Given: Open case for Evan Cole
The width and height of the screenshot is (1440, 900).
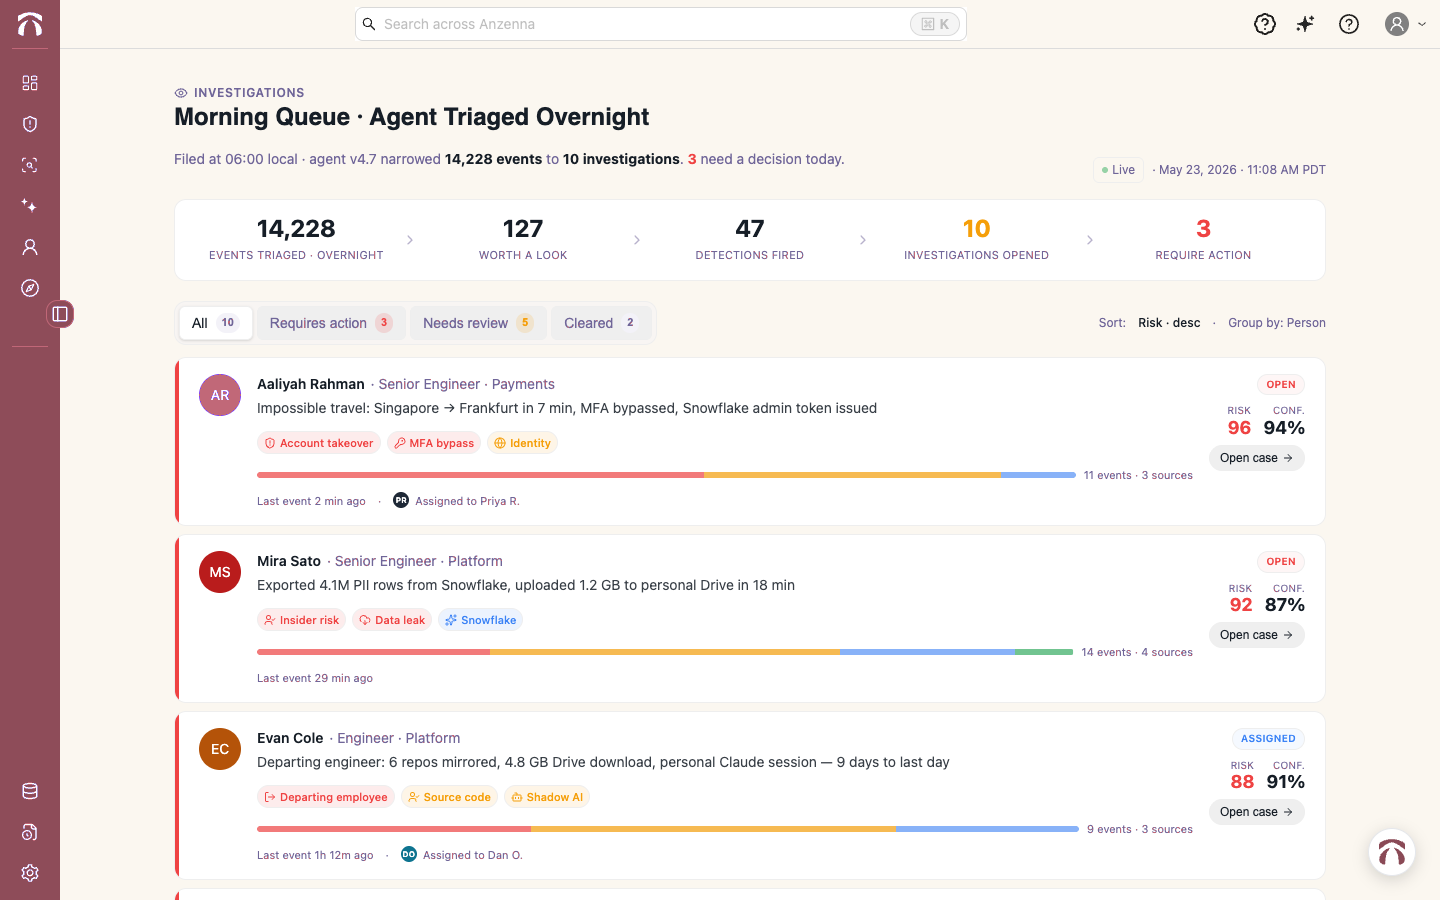Looking at the screenshot, I should 1257,812.
